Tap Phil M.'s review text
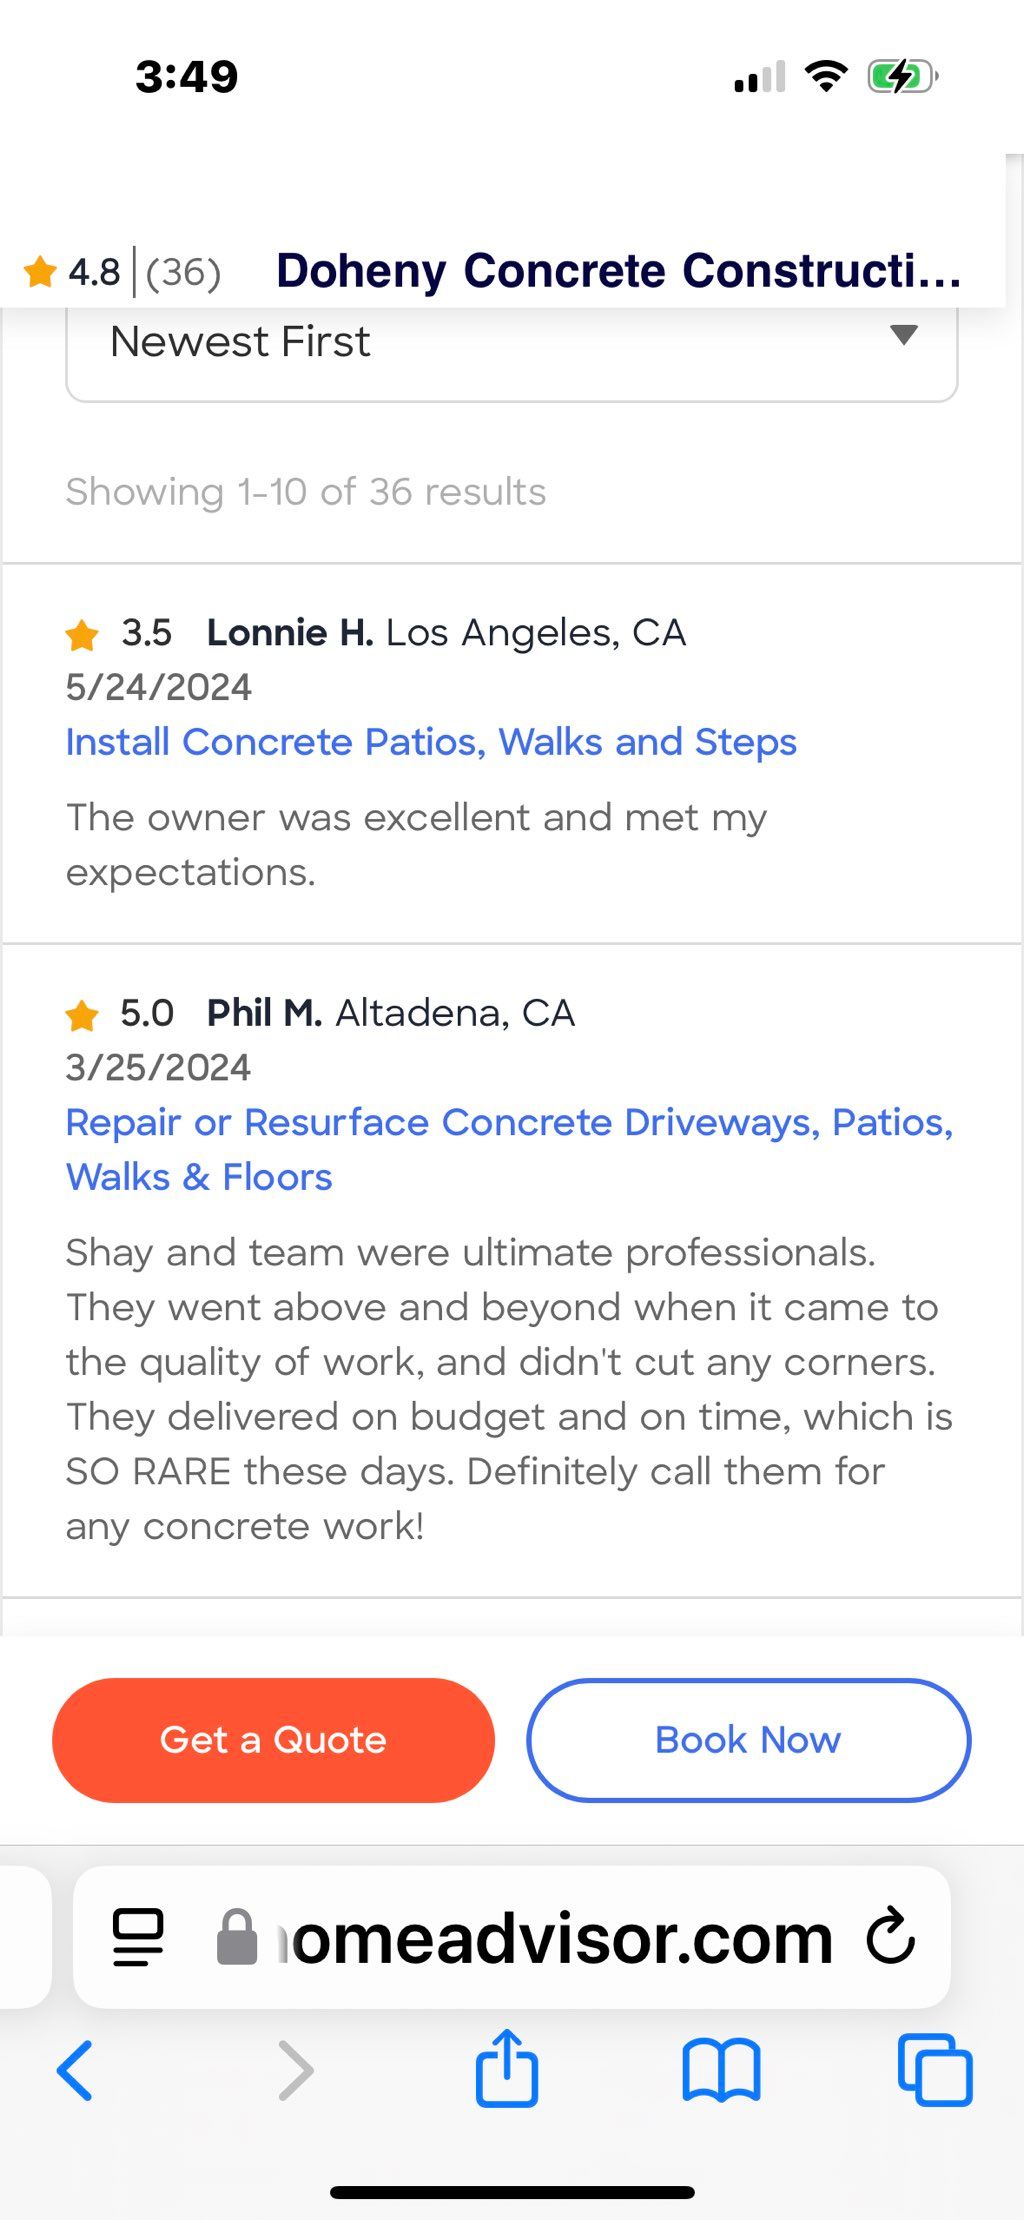 click(509, 1389)
